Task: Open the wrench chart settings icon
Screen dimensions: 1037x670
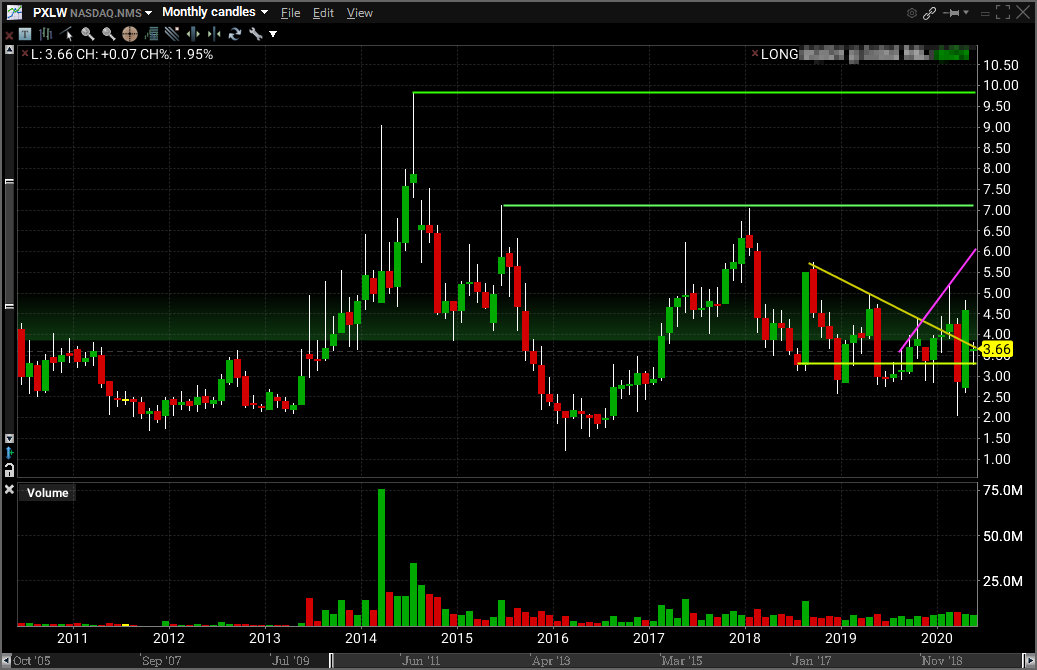Action: tap(255, 34)
